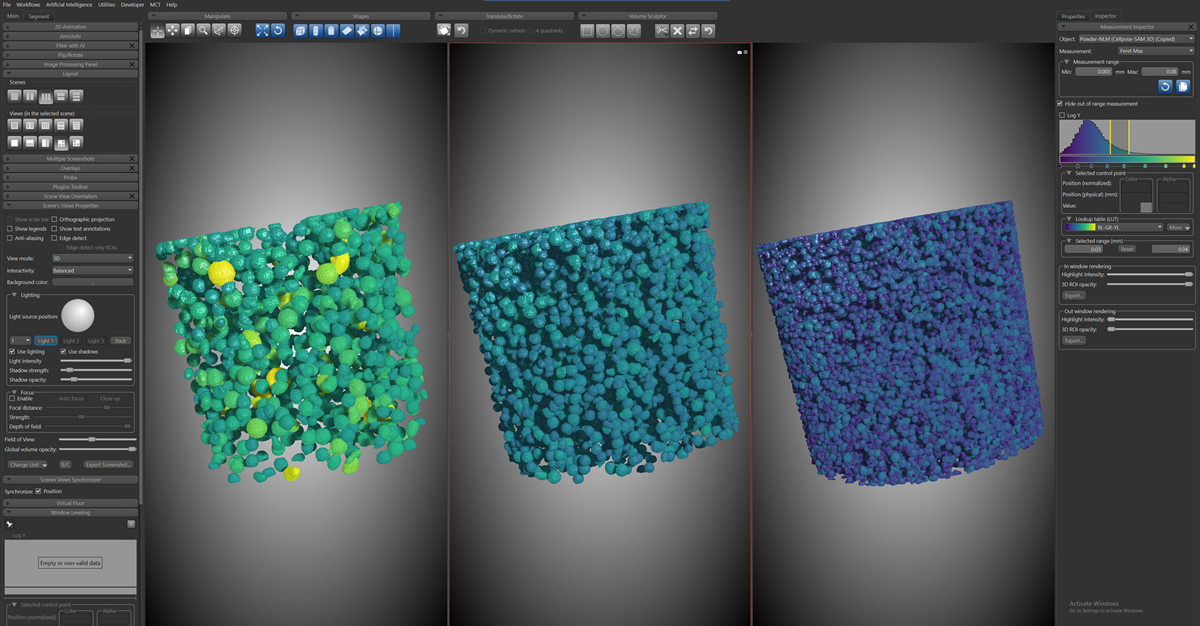1200x626 pixels.
Task: Select the Pan (four-arrow) tool
Action: tap(173, 31)
